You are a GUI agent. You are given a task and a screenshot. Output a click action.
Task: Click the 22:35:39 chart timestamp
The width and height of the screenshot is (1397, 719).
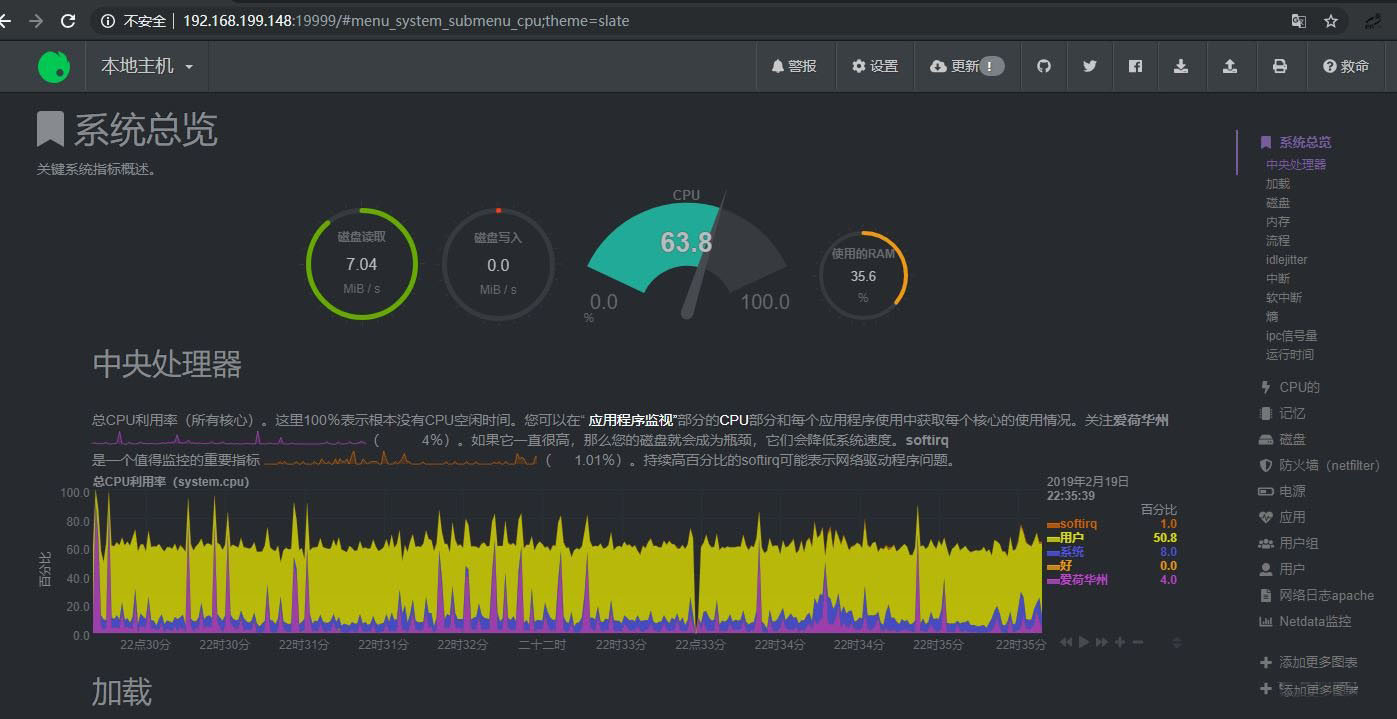(1070, 495)
